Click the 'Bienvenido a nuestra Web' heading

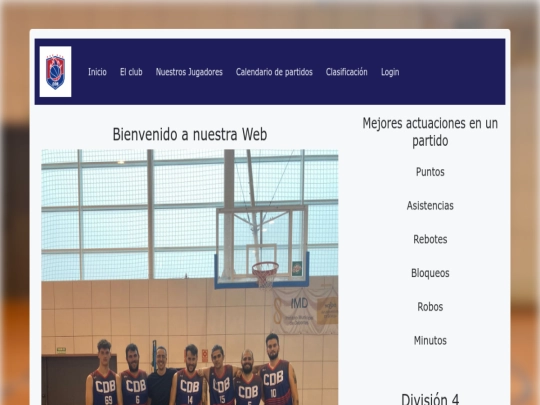(x=190, y=134)
